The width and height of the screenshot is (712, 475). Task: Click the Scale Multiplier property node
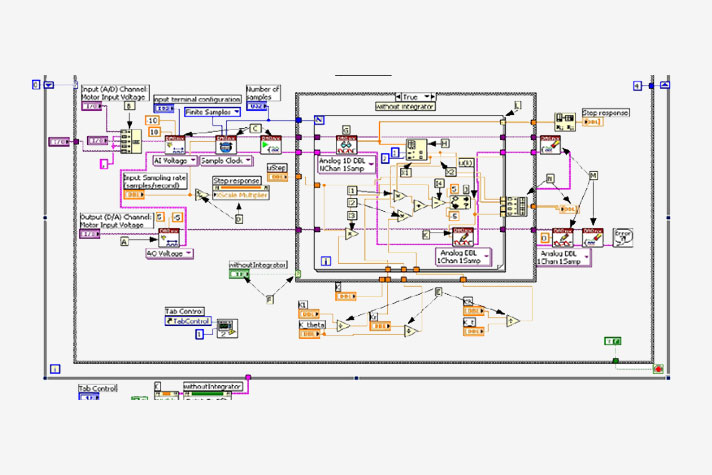click(x=240, y=194)
